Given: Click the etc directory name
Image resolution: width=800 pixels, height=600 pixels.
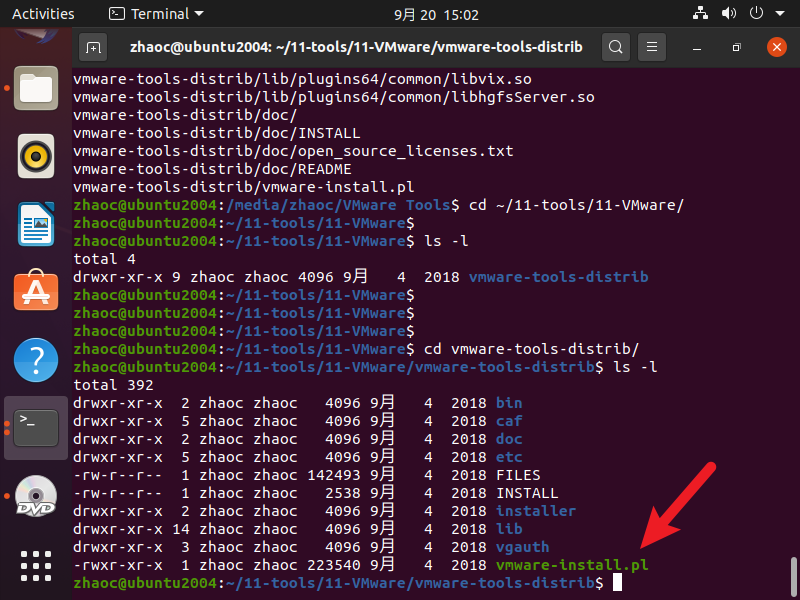Looking at the screenshot, I should (509, 457).
